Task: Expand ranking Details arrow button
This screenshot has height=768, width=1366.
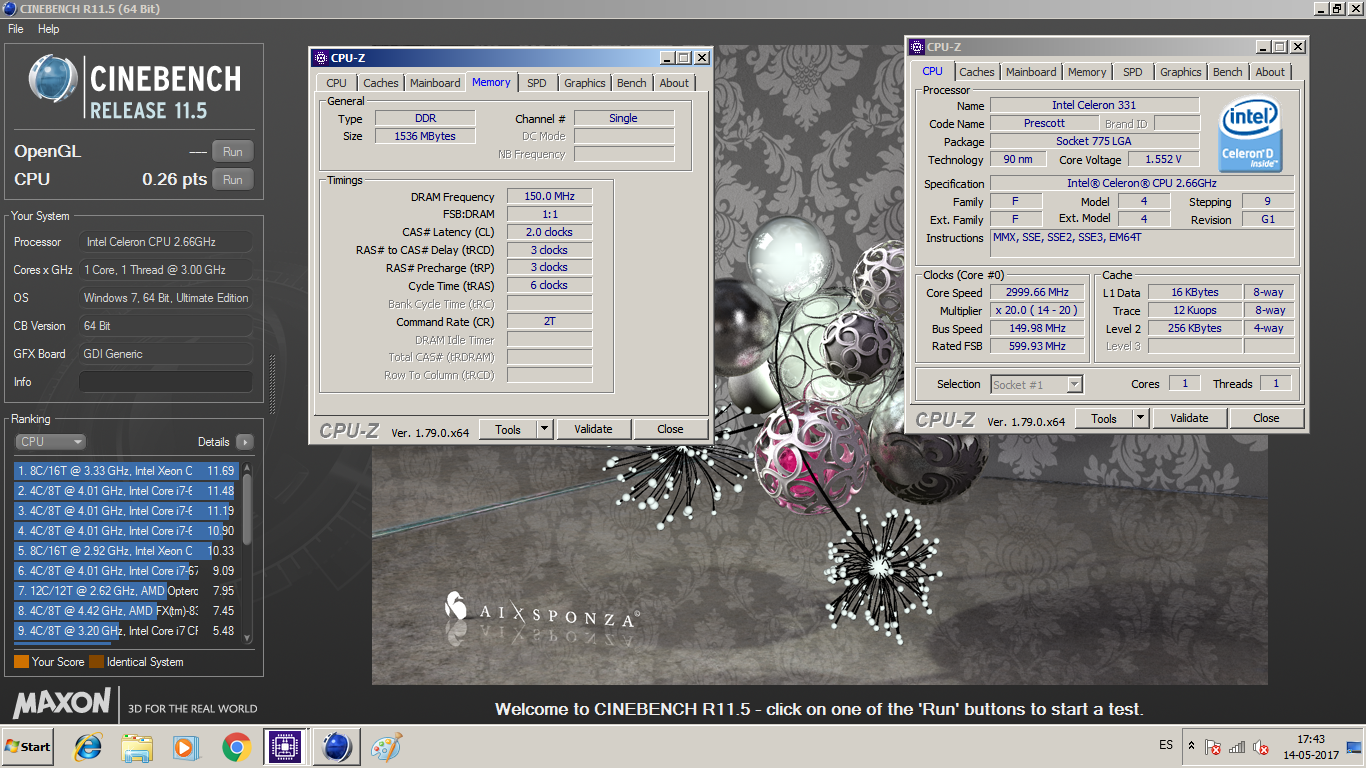Action: (x=244, y=441)
